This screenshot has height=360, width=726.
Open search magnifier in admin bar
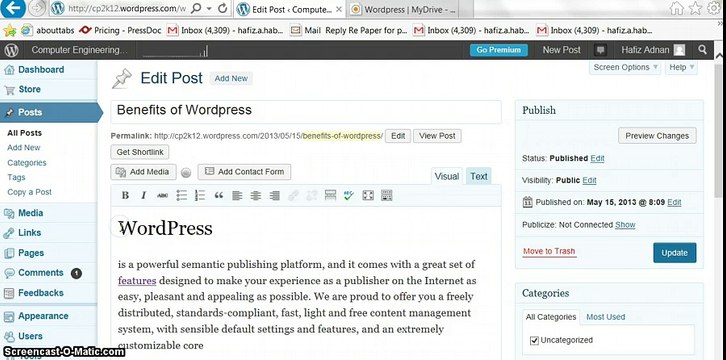click(x=702, y=50)
